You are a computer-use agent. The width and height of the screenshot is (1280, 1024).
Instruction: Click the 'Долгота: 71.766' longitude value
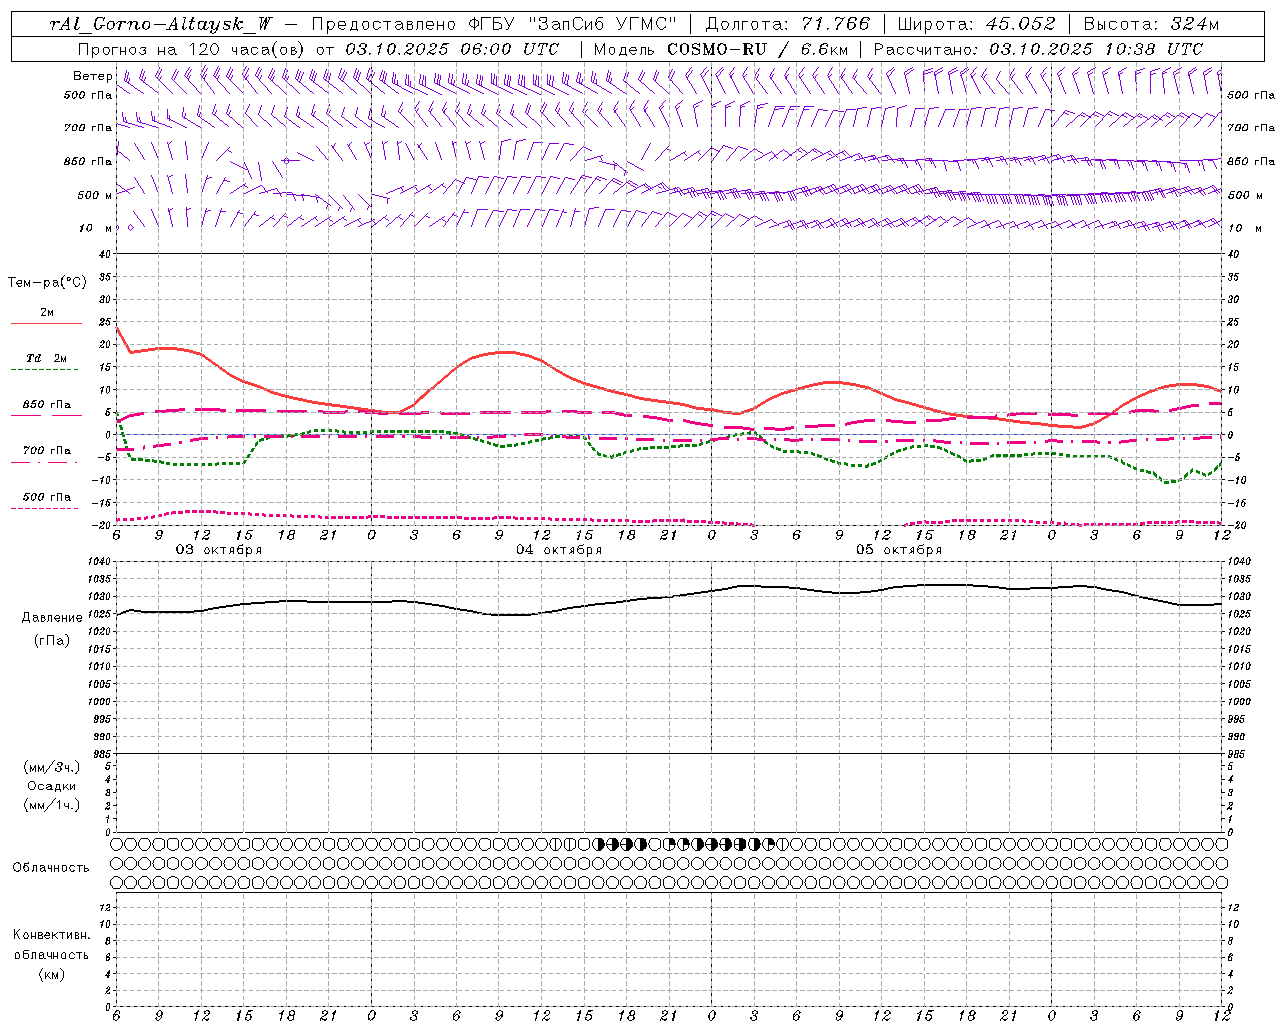788,24
